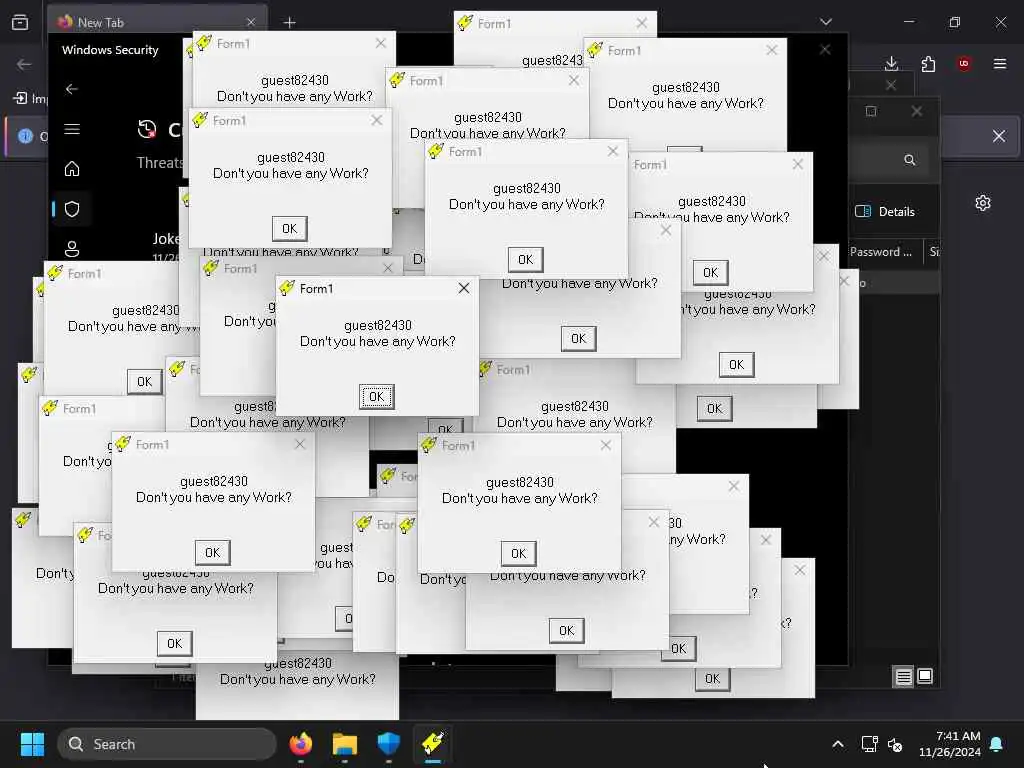Switch to details list view icon
The image size is (1024, 768).
point(904,677)
